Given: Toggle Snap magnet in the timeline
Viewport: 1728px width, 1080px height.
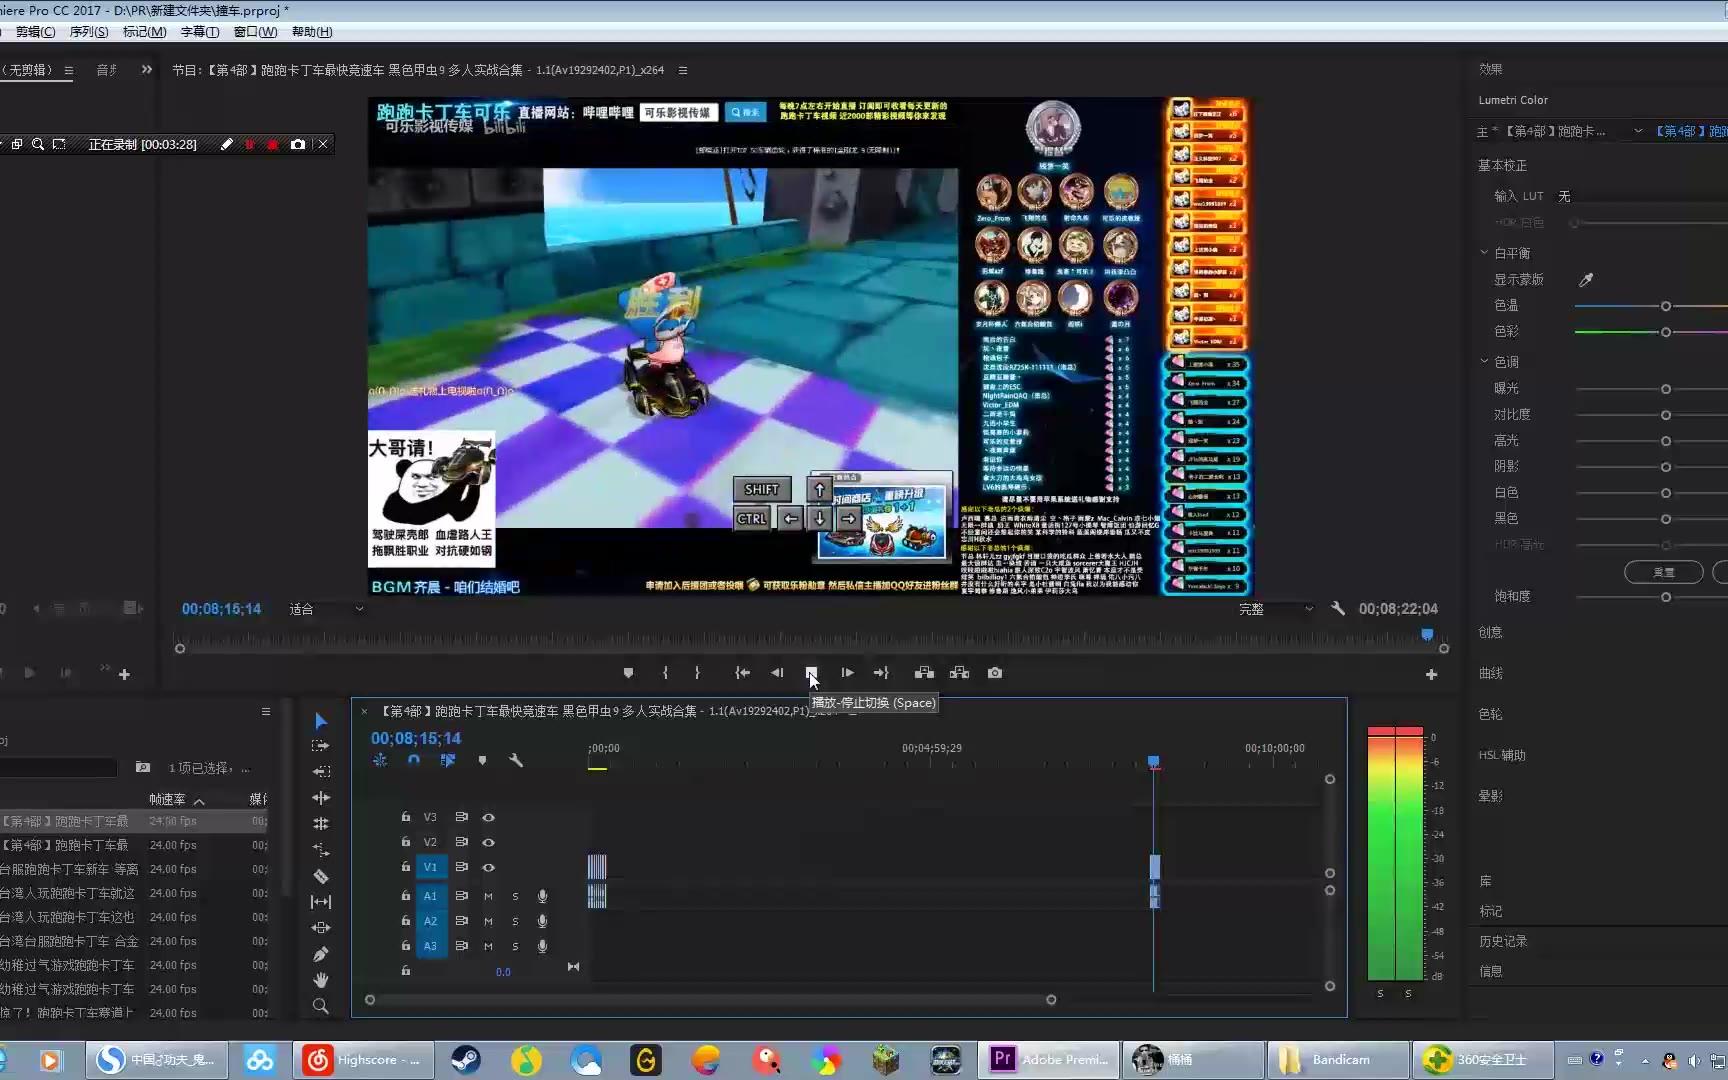Looking at the screenshot, I should click(414, 760).
